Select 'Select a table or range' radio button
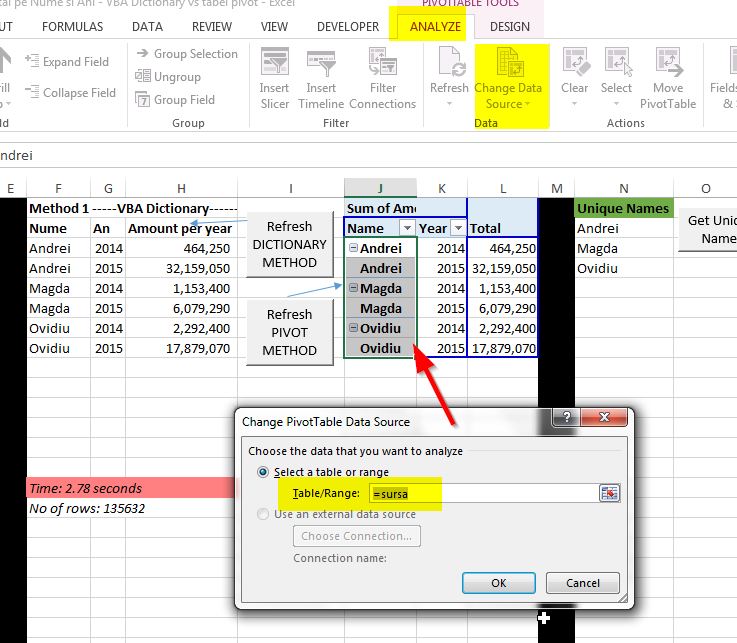 point(263,471)
